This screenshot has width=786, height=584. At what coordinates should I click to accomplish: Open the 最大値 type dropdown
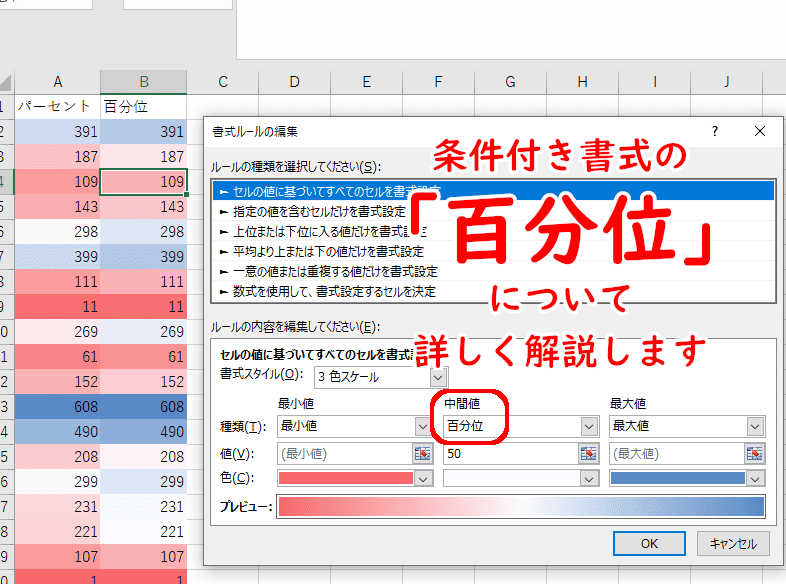(755, 427)
